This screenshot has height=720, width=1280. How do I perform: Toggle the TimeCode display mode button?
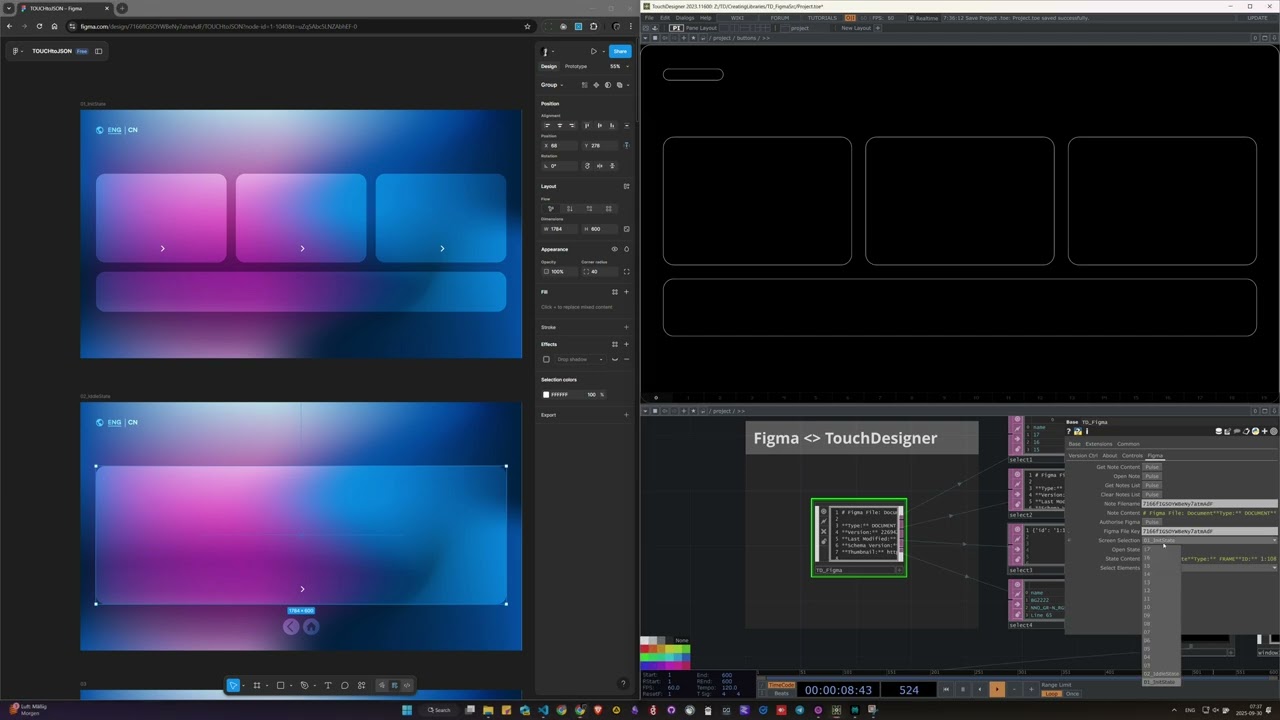[781, 686]
